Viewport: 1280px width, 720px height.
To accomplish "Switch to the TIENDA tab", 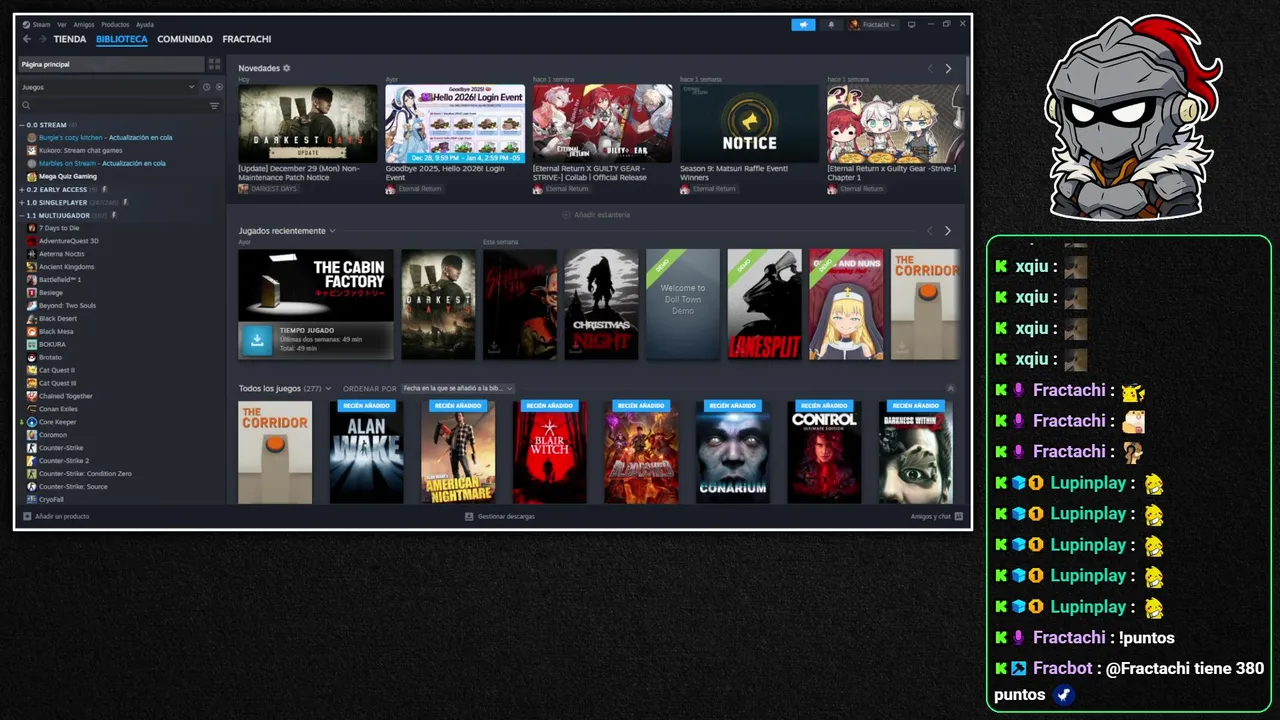I will tap(70, 39).
